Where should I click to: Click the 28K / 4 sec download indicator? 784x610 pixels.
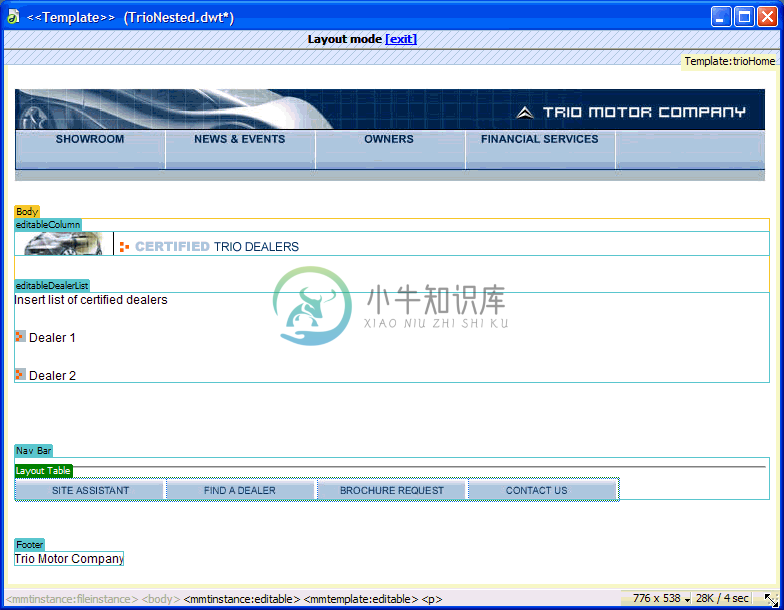pyautogui.click(x=722, y=598)
